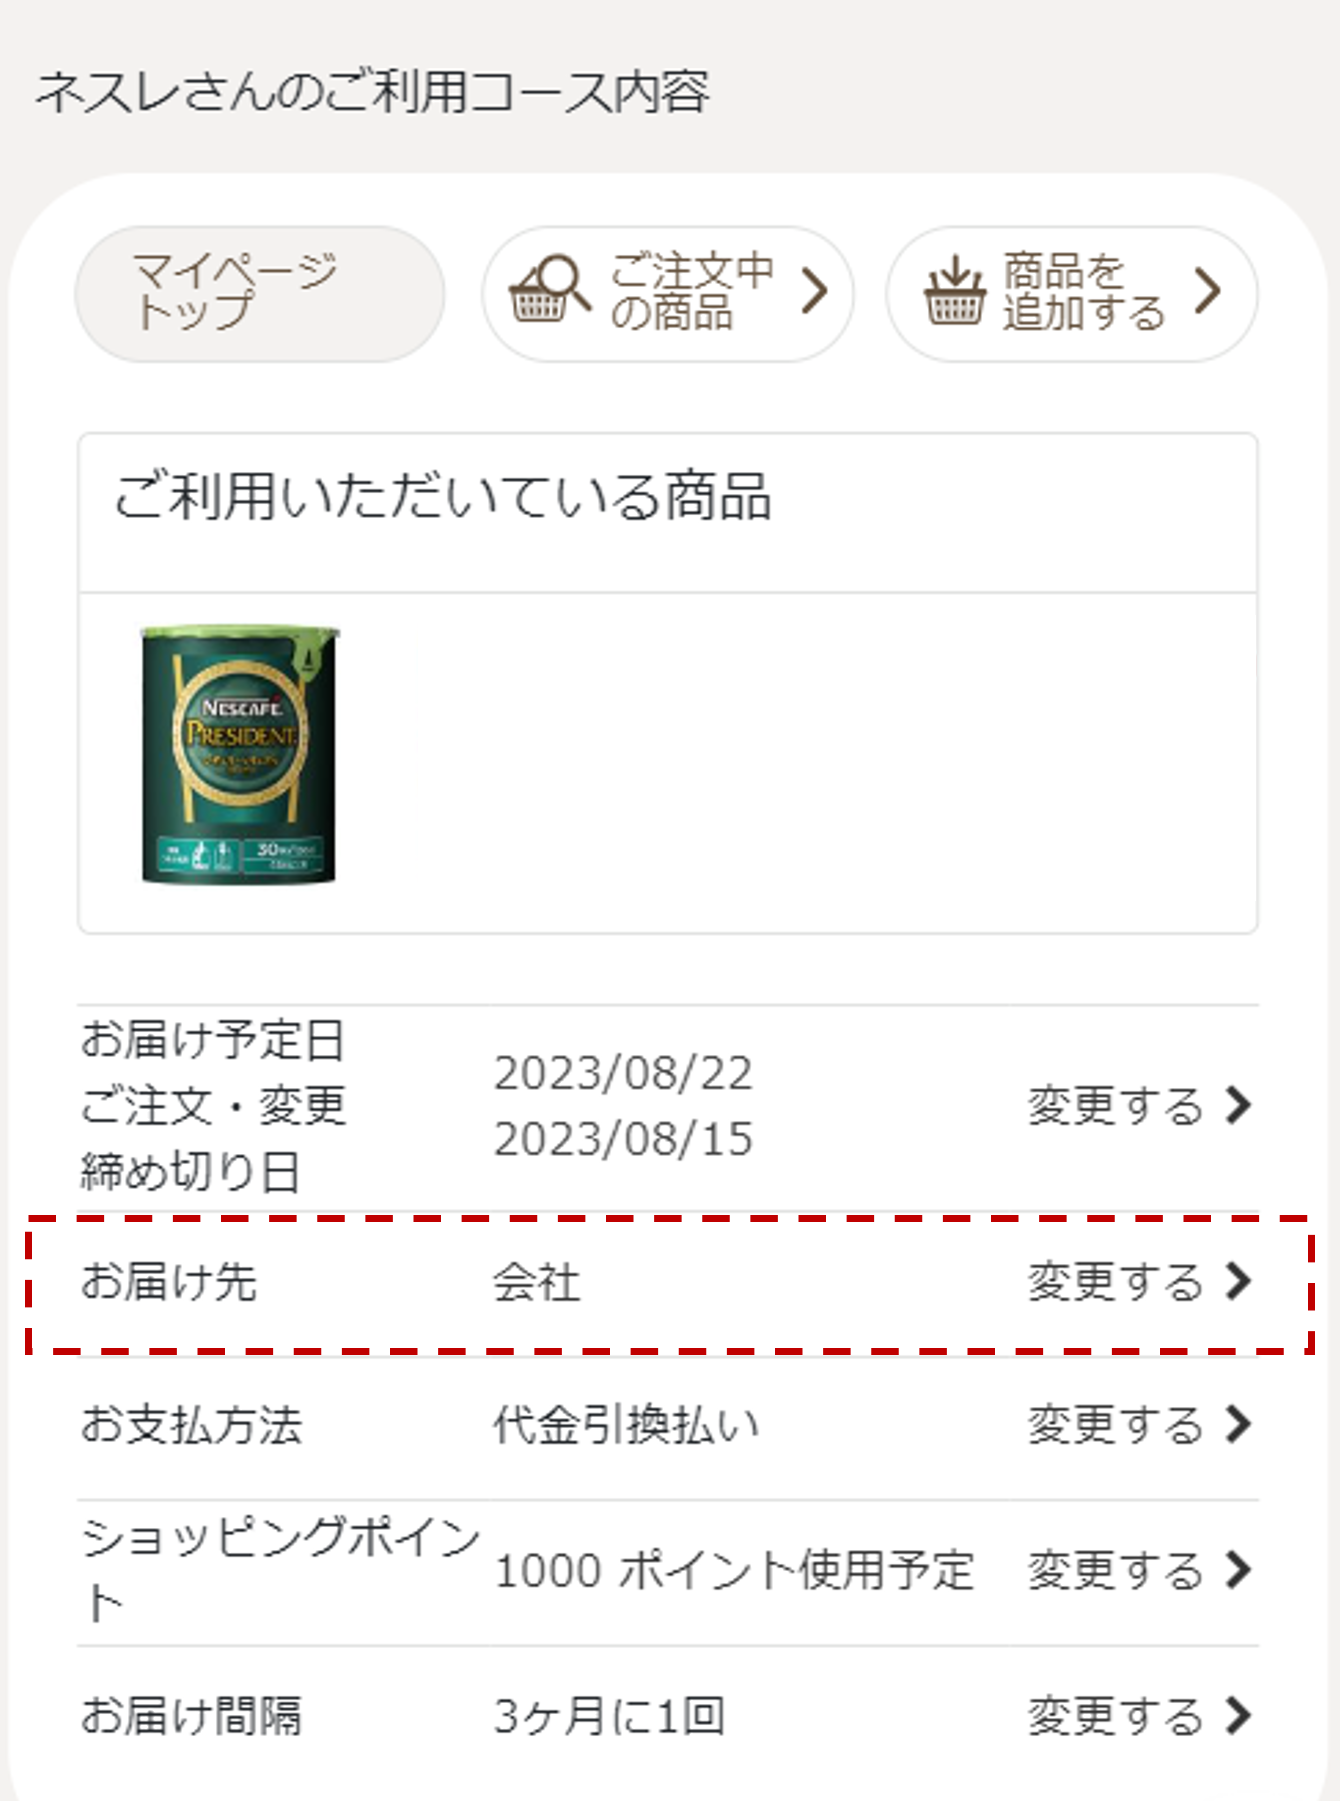Screen dimensions: 1340x1801
Task: Click the basket with download arrow icon
Action: (x=954, y=291)
